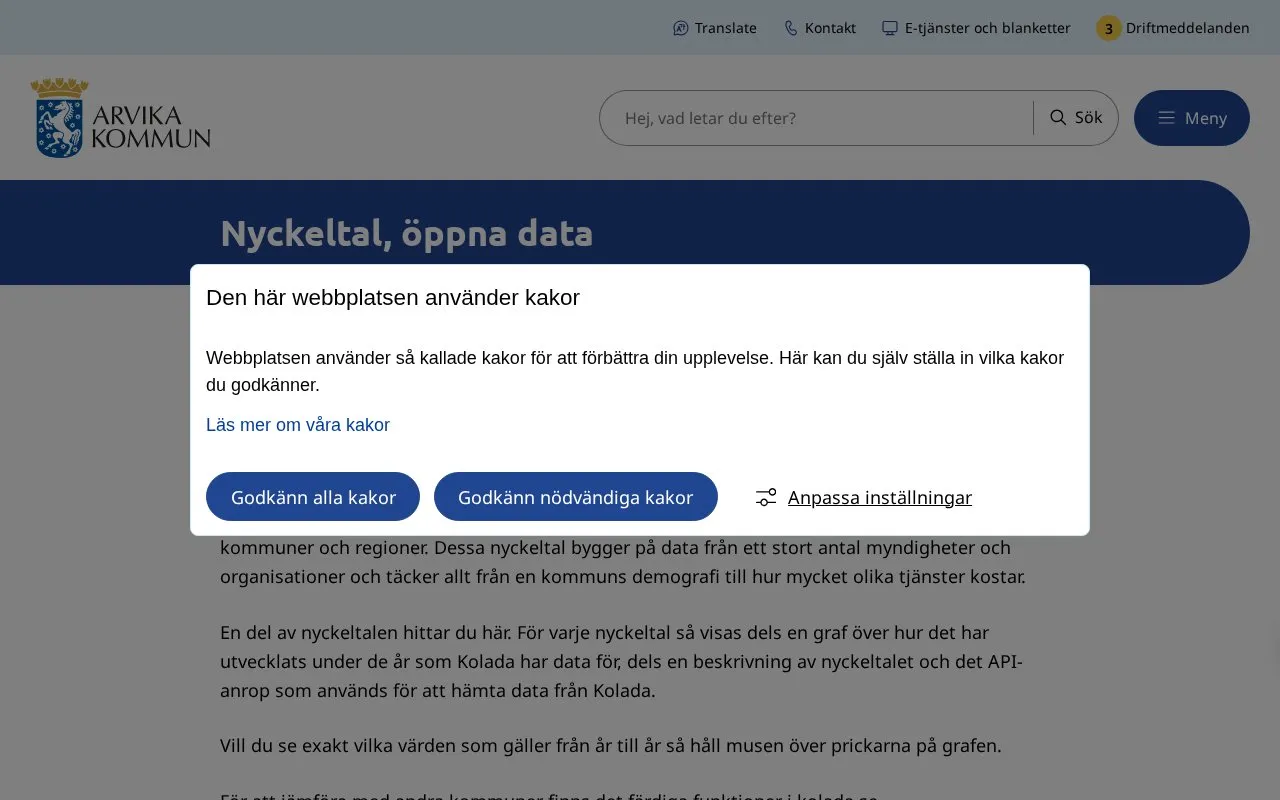Image resolution: width=1280 pixels, height=800 pixels.
Task: Follow the Läs mer om våra kakor link
Action: click(x=298, y=425)
